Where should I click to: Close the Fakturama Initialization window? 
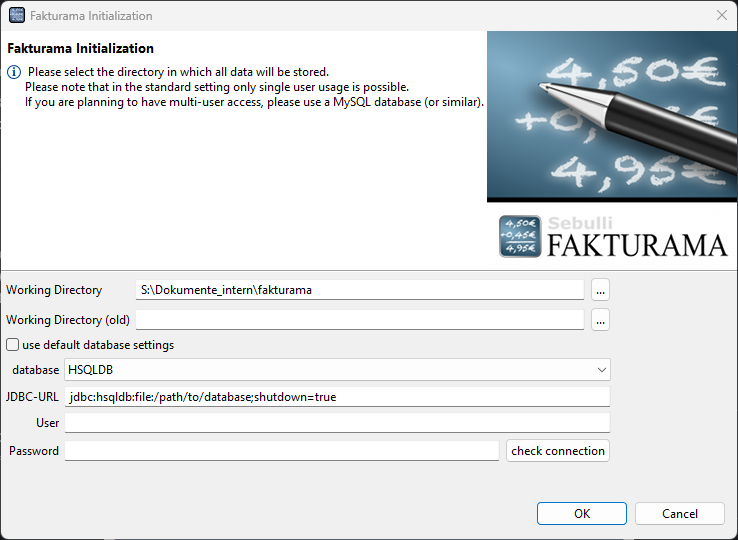click(722, 15)
